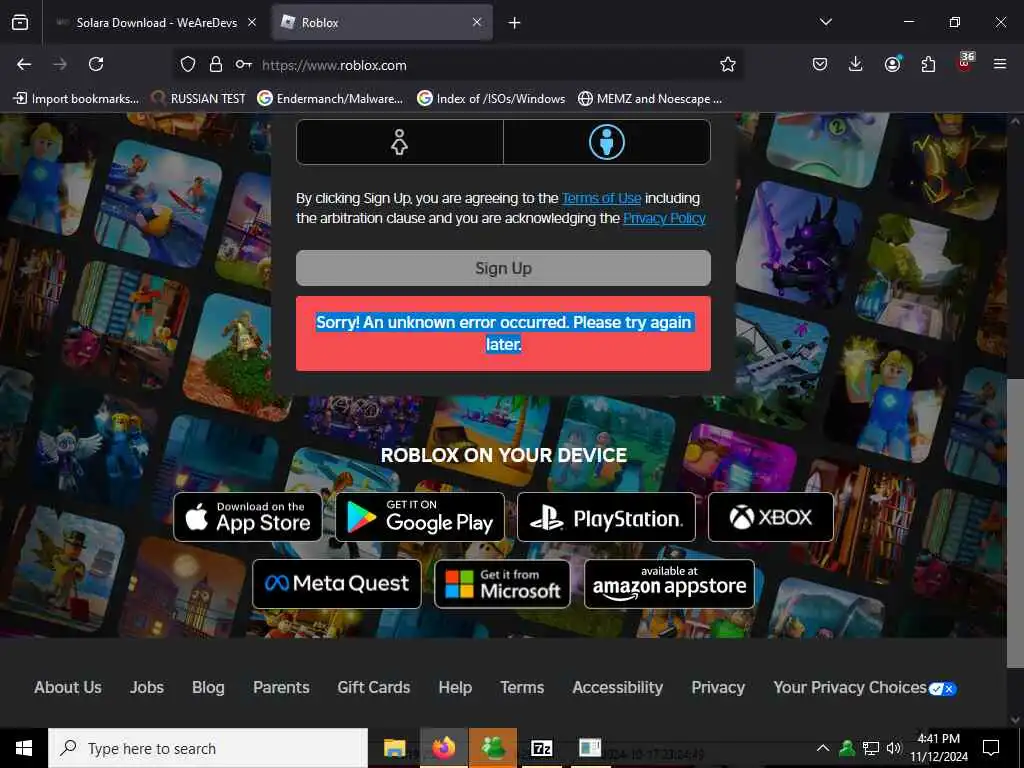The width and height of the screenshot is (1024, 768).
Task: Close the Solara Download tab
Action: click(x=252, y=22)
